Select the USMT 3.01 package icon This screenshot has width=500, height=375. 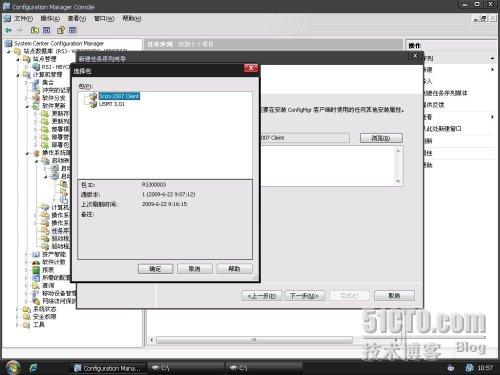click(94, 104)
